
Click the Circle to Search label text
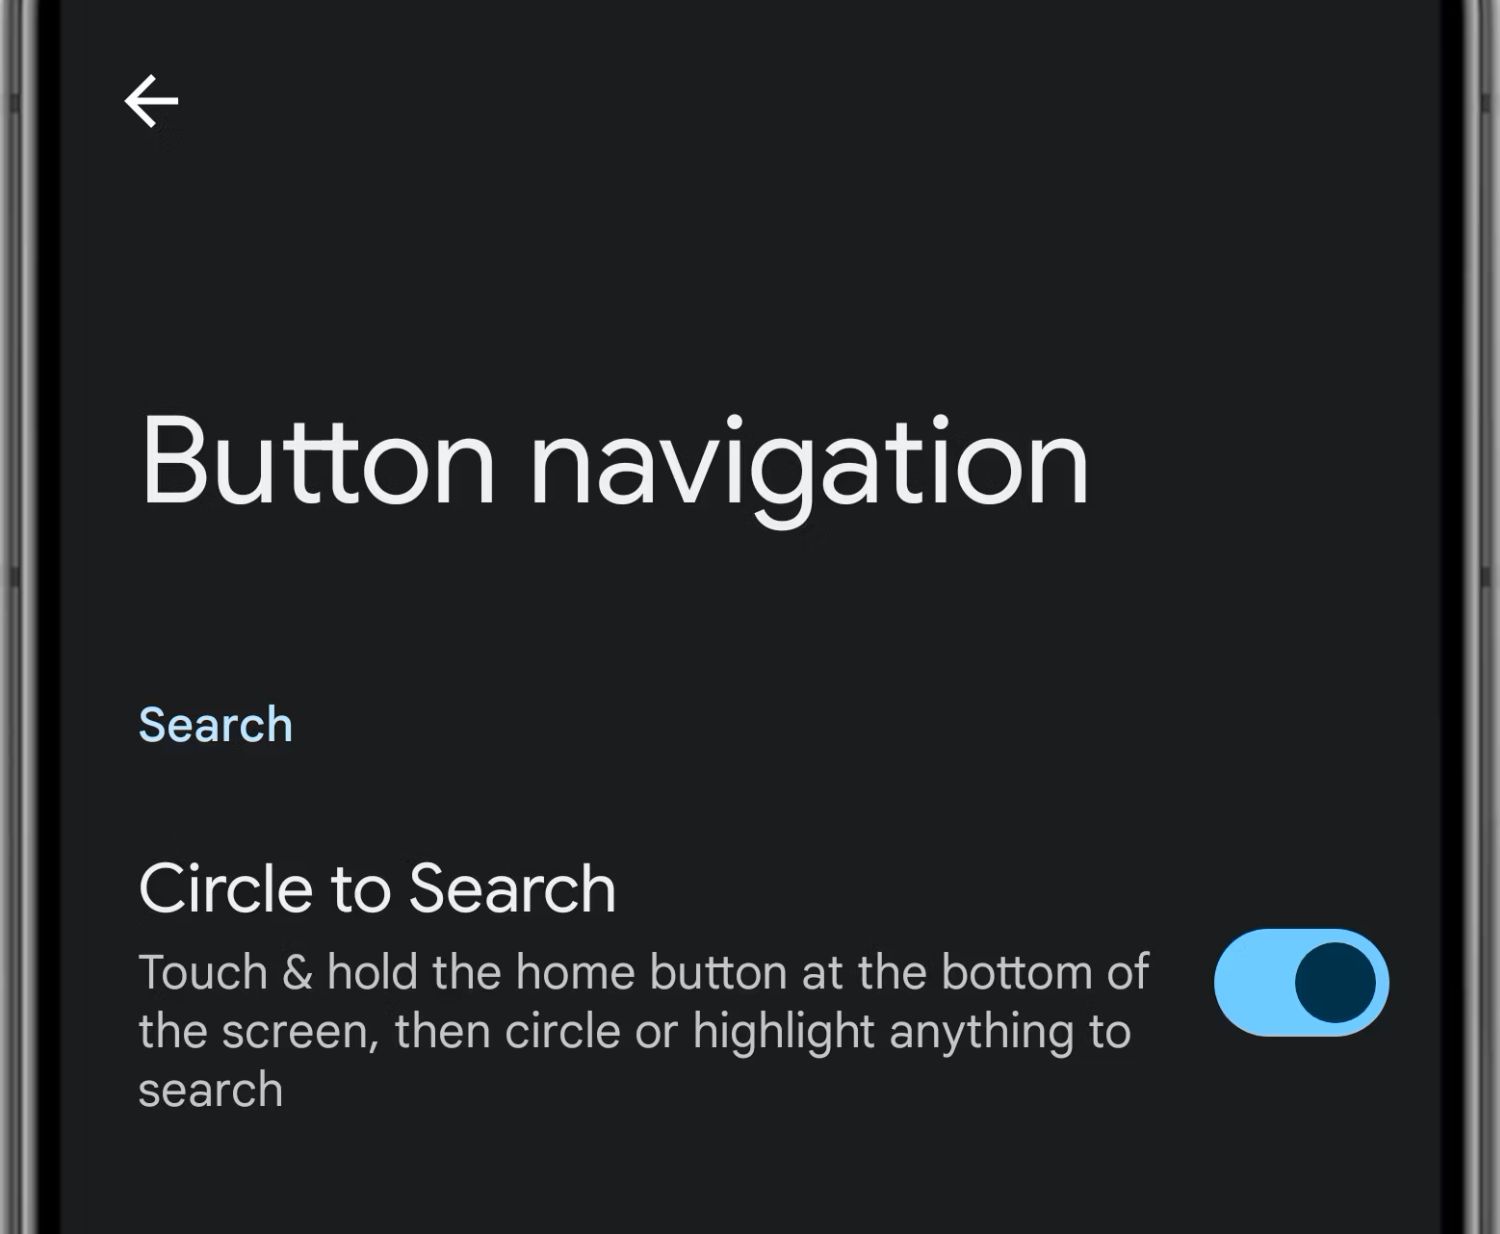(x=376, y=888)
